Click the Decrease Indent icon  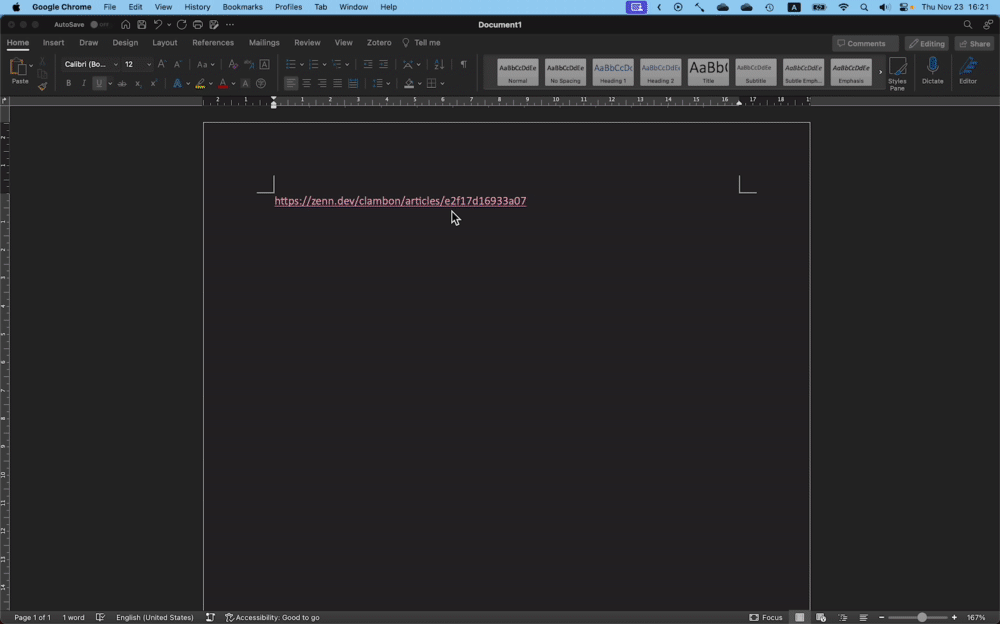(x=368, y=64)
